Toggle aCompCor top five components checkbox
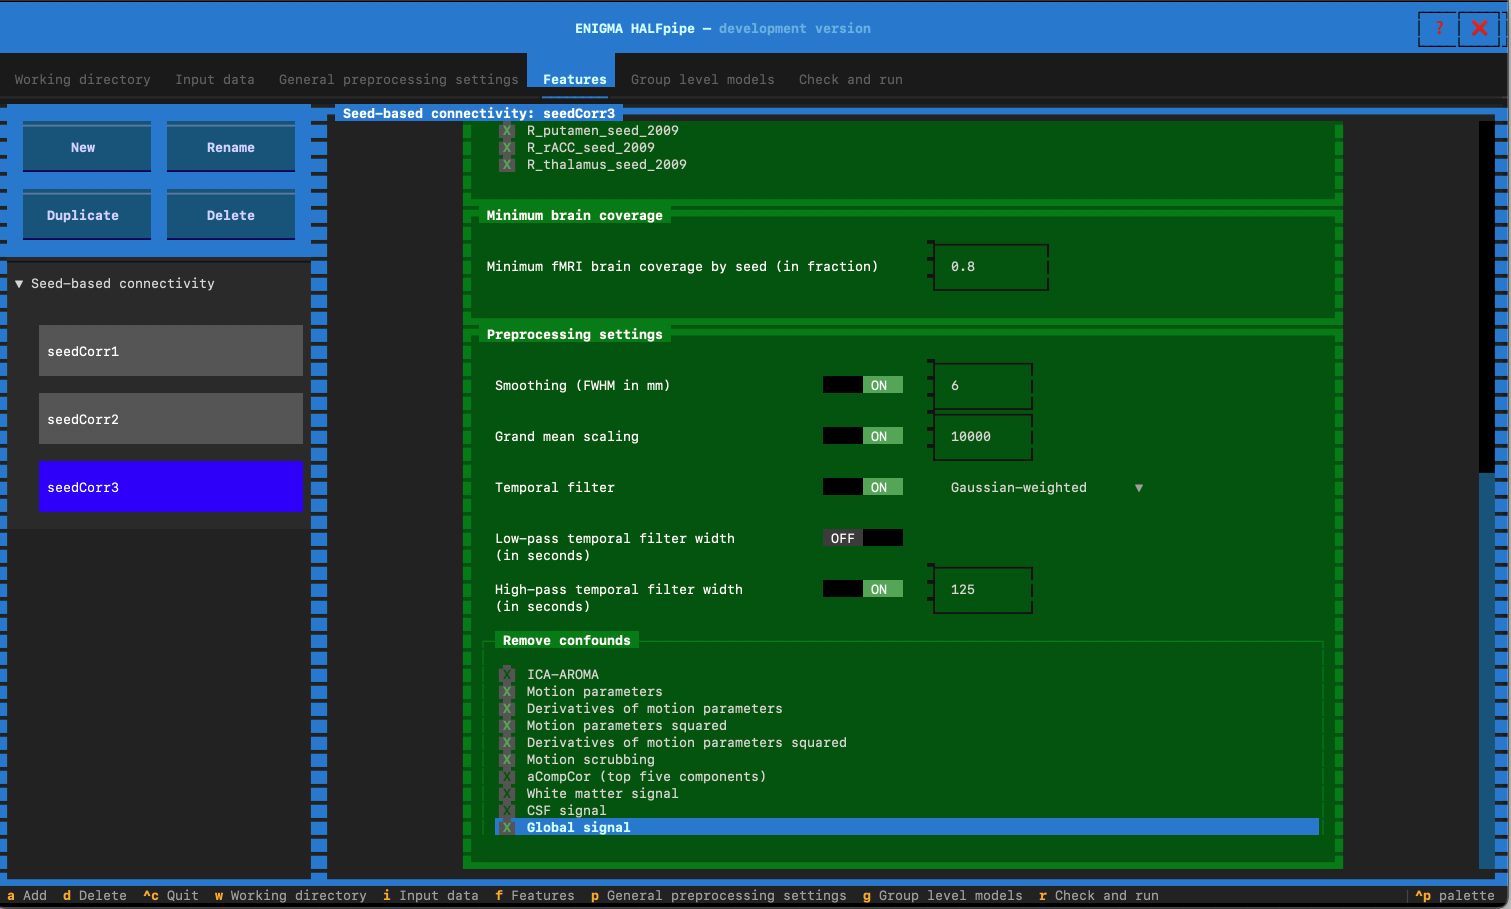The height and width of the screenshot is (909, 1511). pyautogui.click(x=507, y=777)
